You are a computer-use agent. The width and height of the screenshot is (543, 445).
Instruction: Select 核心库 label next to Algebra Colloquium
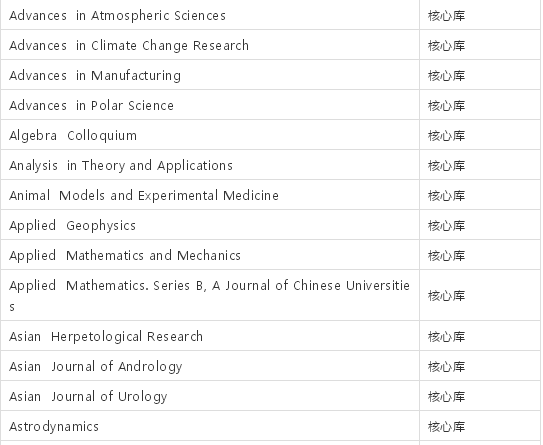point(446,136)
